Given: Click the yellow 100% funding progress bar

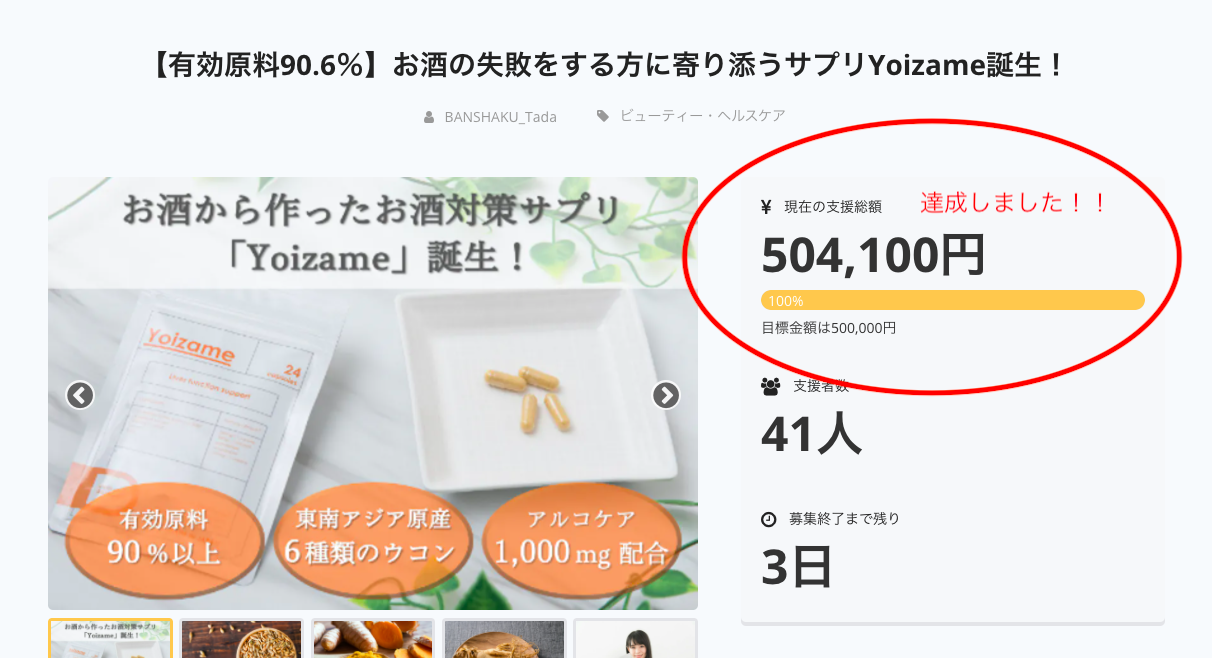Looking at the screenshot, I should click(x=952, y=300).
